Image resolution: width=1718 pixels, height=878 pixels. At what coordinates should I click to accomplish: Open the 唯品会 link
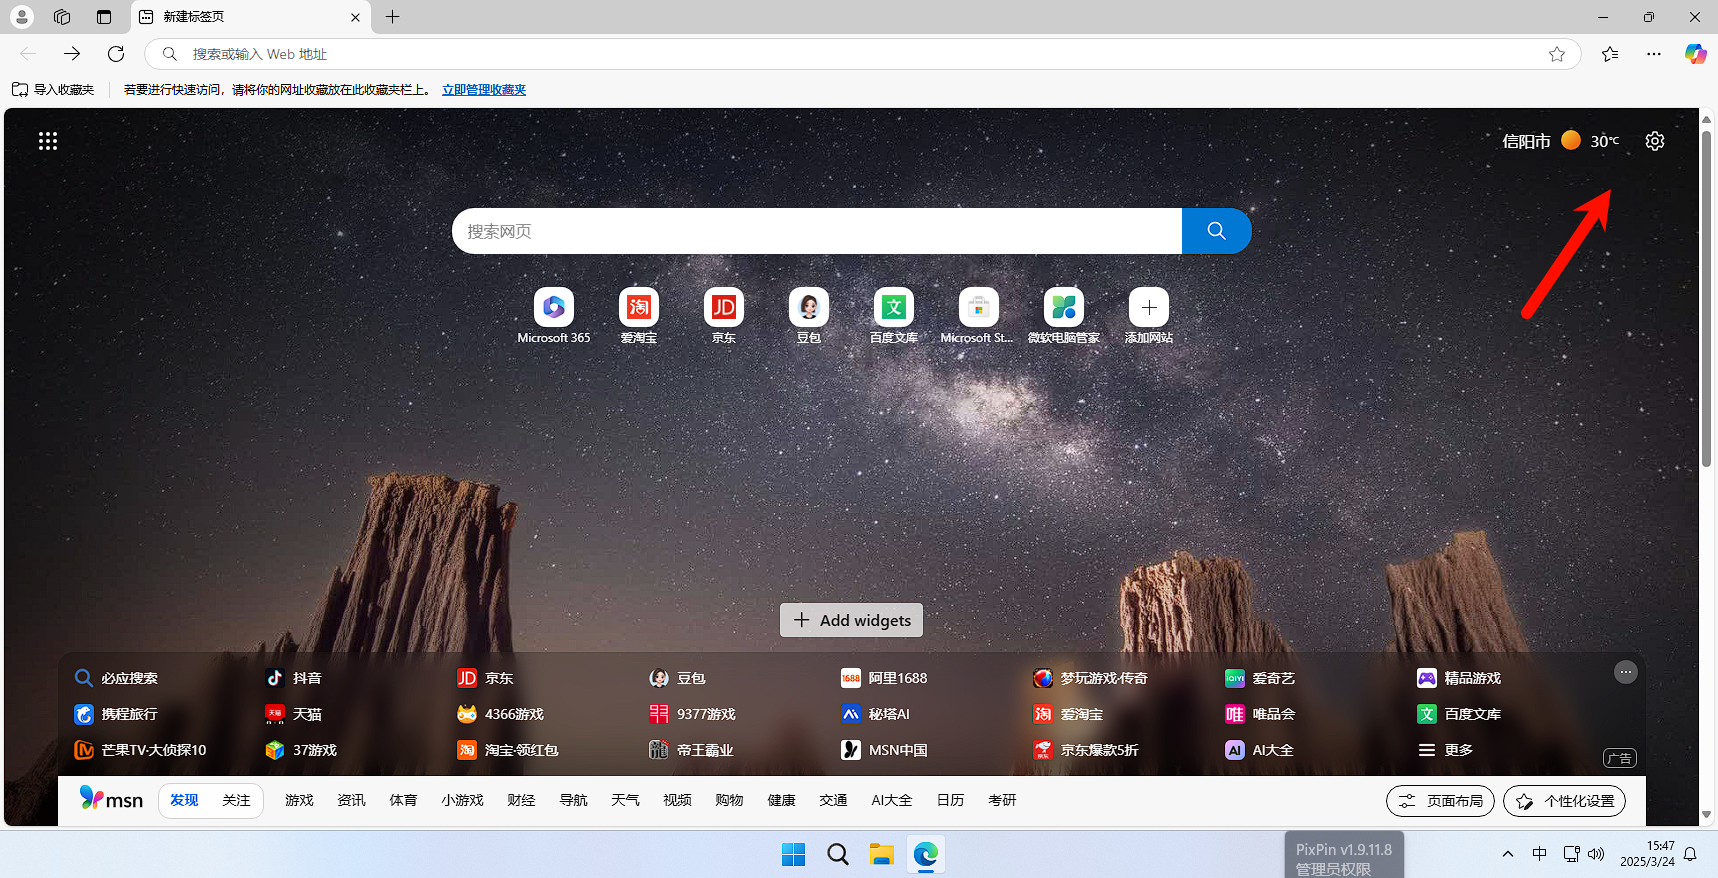[x=1260, y=714]
